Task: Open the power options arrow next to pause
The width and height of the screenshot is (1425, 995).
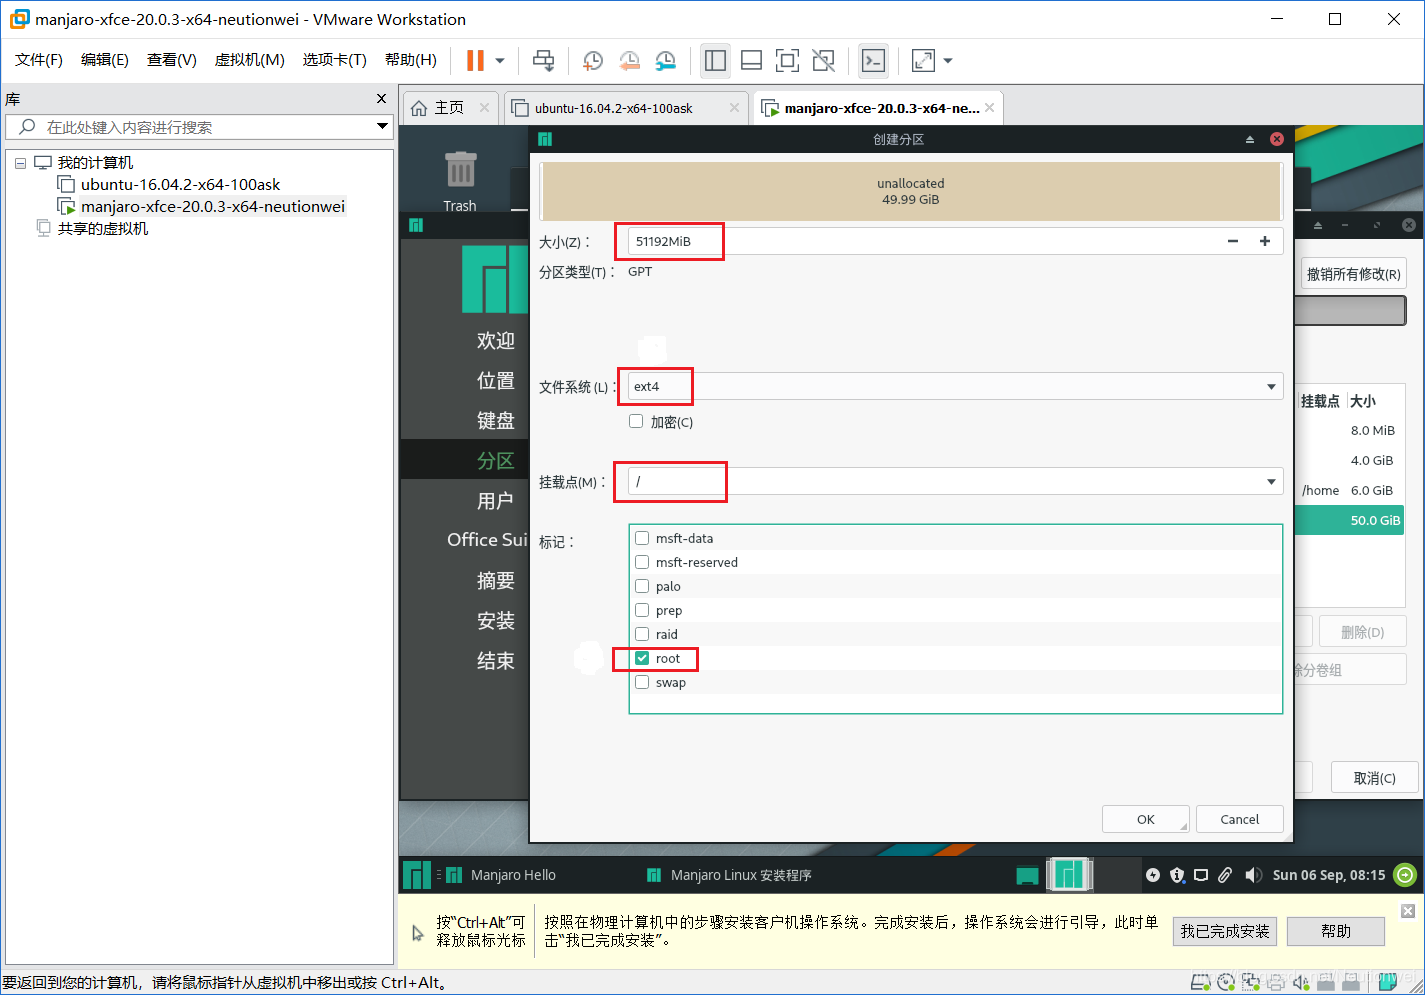Action: [x=500, y=61]
